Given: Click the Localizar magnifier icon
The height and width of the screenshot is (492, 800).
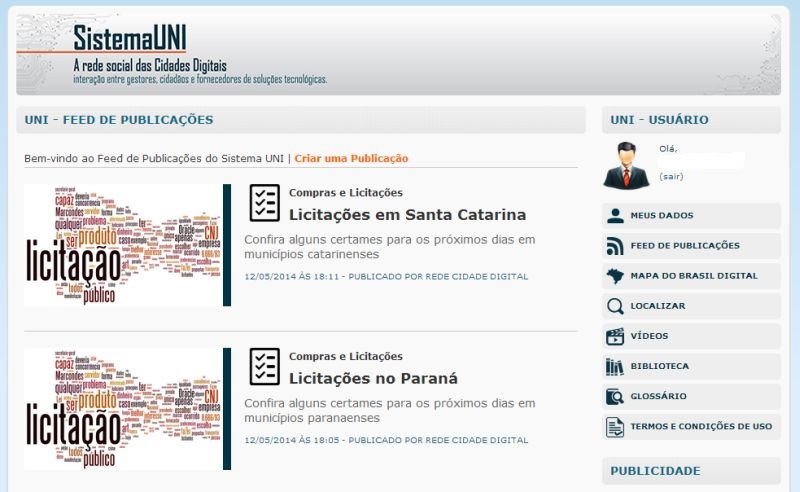Looking at the screenshot, I should pos(615,306).
